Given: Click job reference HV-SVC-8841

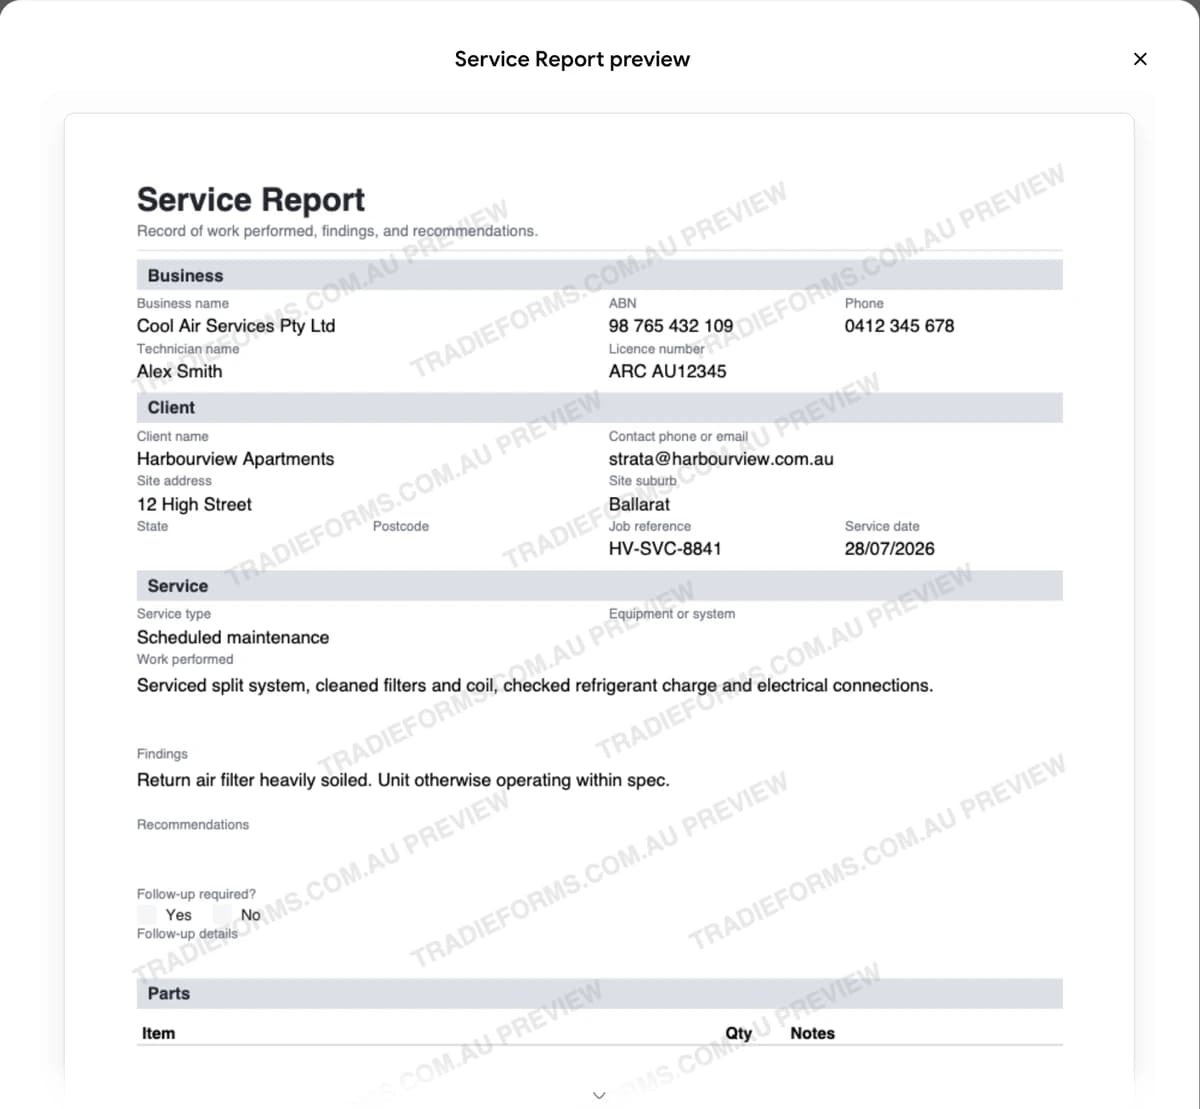Looking at the screenshot, I should coord(665,549).
